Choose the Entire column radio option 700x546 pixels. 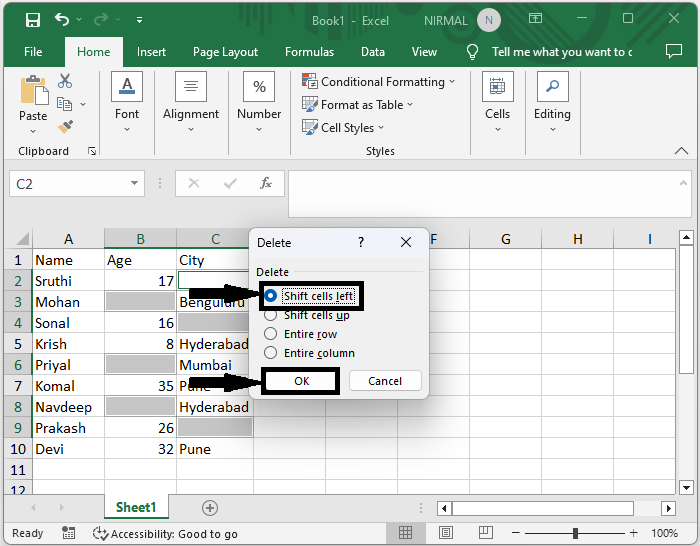(270, 353)
